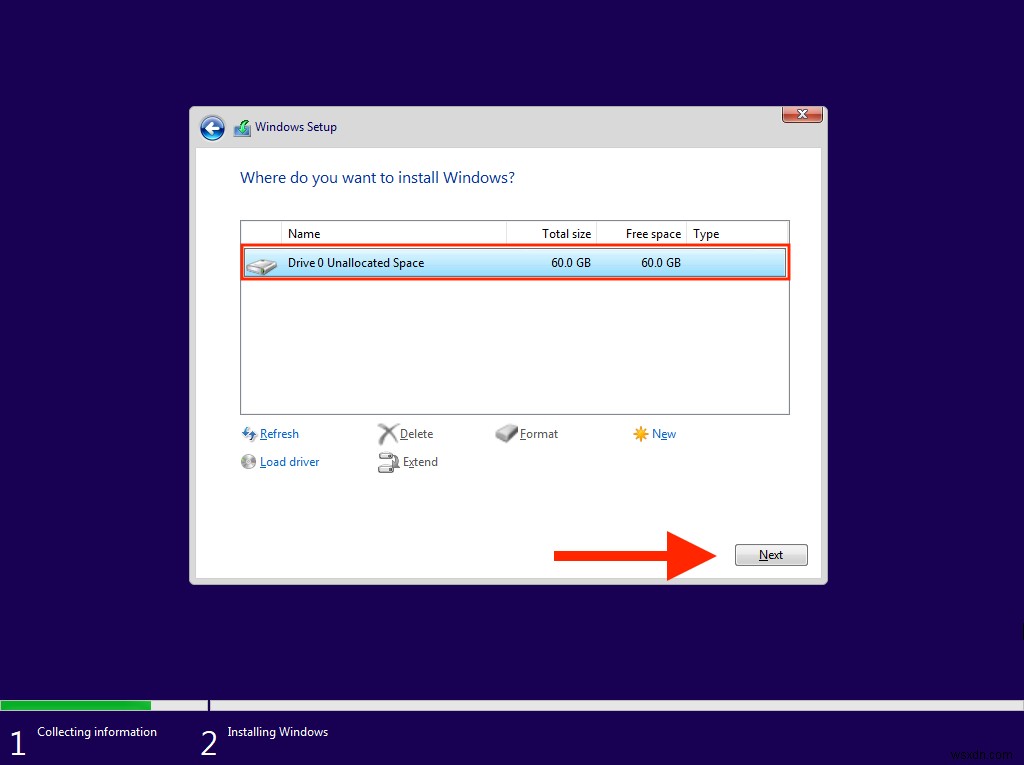The image size is (1024, 765).
Task: Close the Windows Setup window
Action: (802, 114)
